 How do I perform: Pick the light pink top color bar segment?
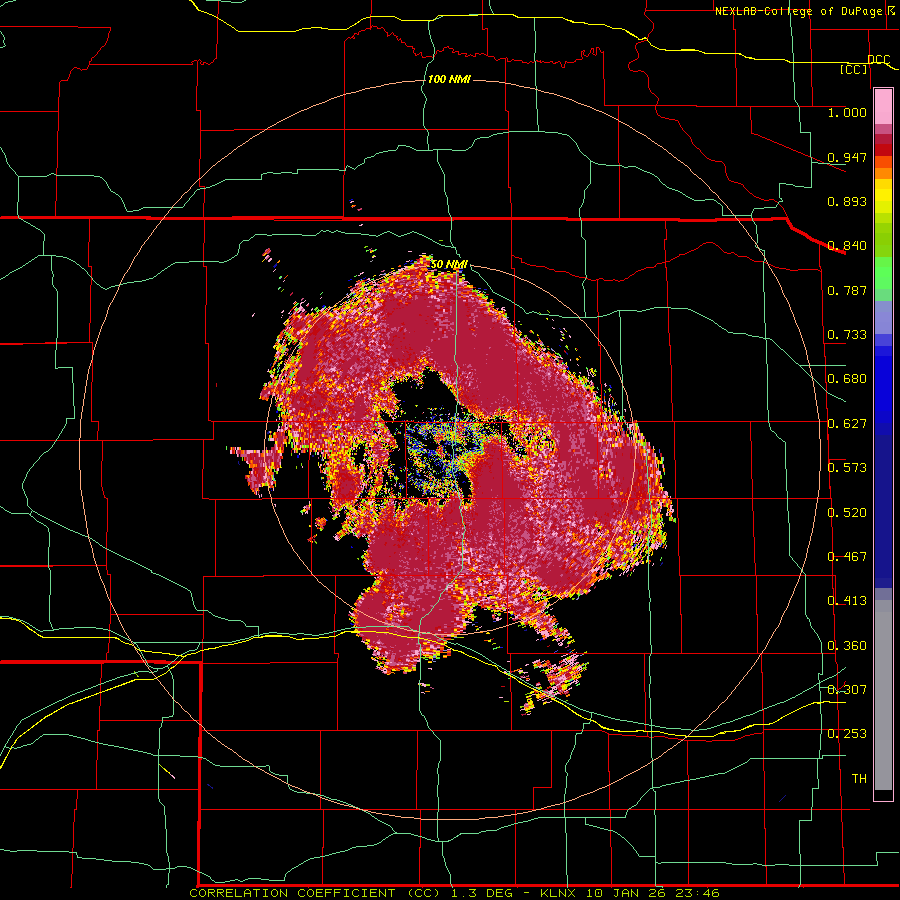coord(883,107)
